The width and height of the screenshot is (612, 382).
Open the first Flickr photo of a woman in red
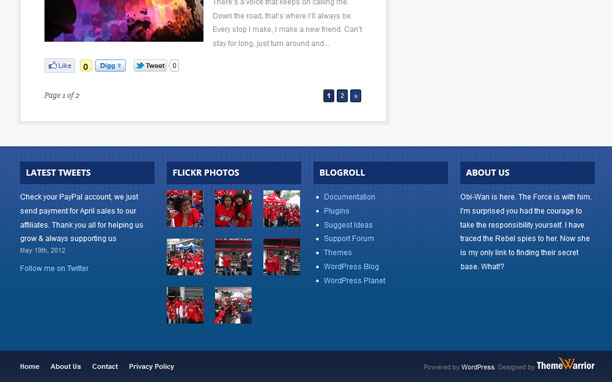[185, 208]
